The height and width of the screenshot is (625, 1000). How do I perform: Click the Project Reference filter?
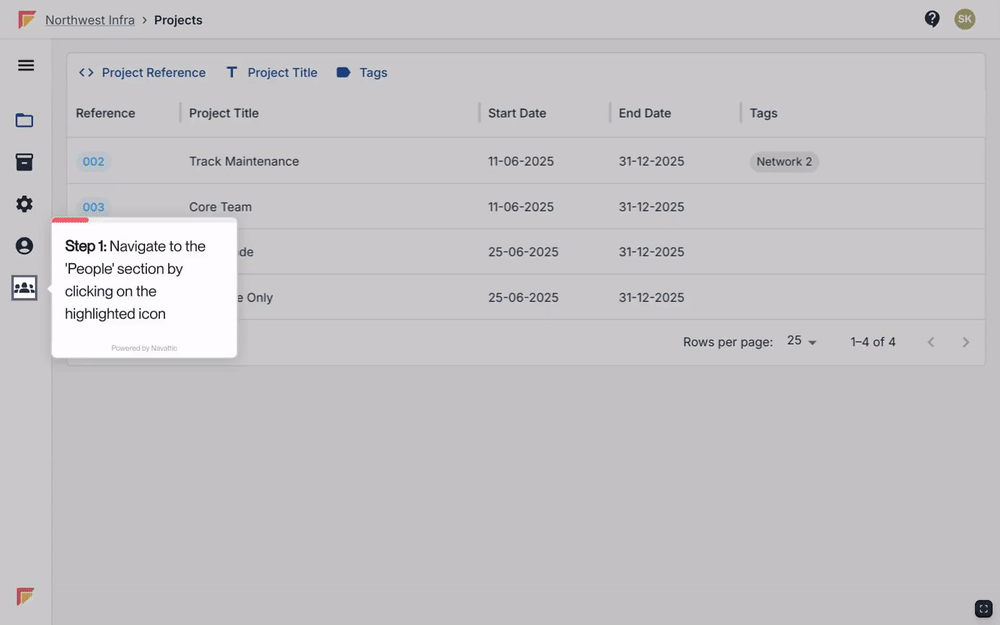pyautogui.click(x=142, y=73)
